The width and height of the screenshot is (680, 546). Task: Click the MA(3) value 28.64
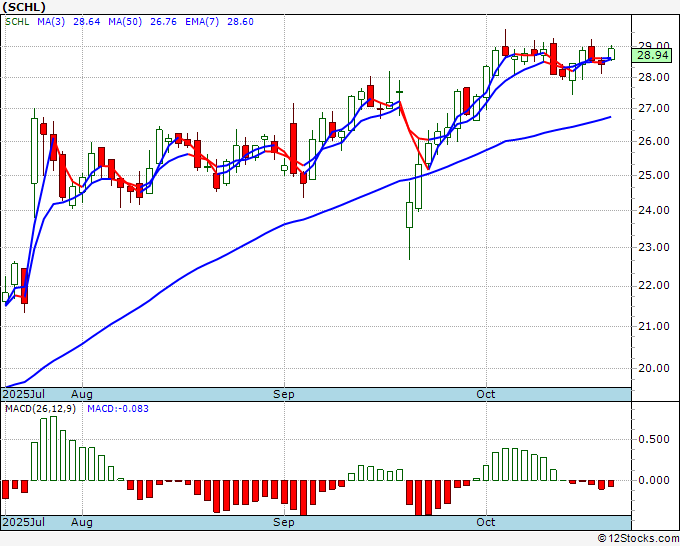87,22
